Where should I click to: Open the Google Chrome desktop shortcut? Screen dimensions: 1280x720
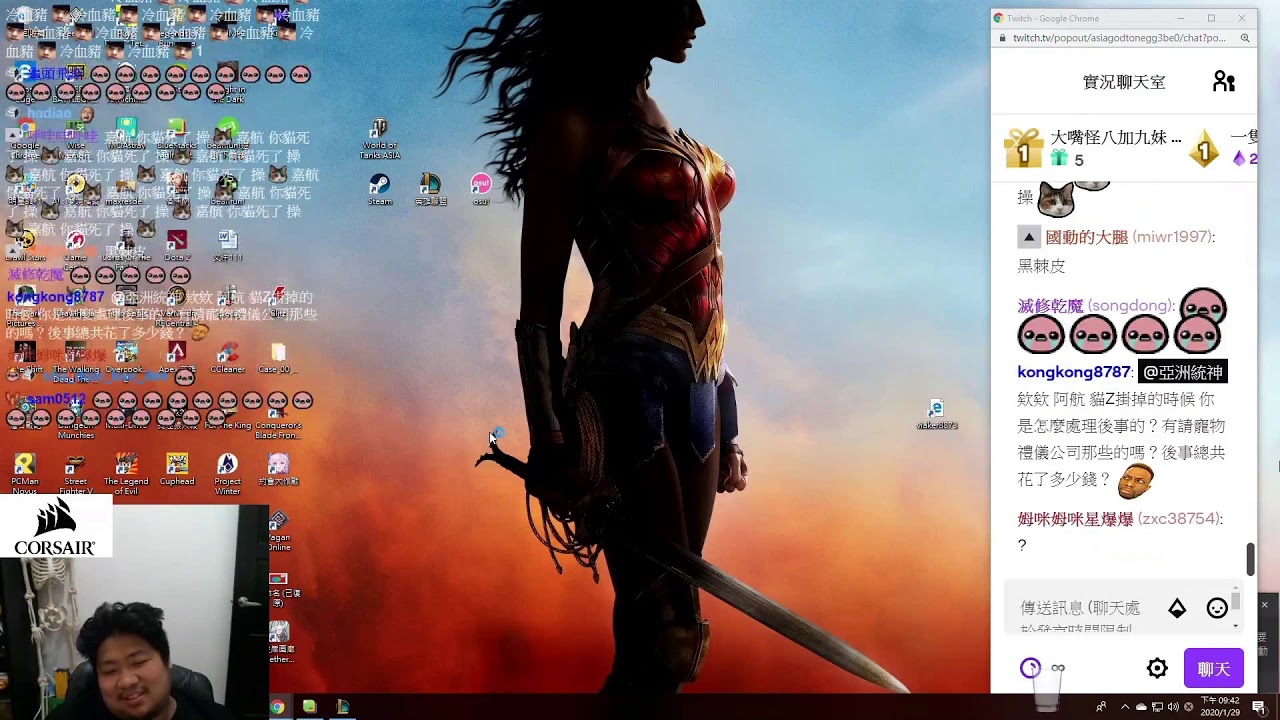25,138
